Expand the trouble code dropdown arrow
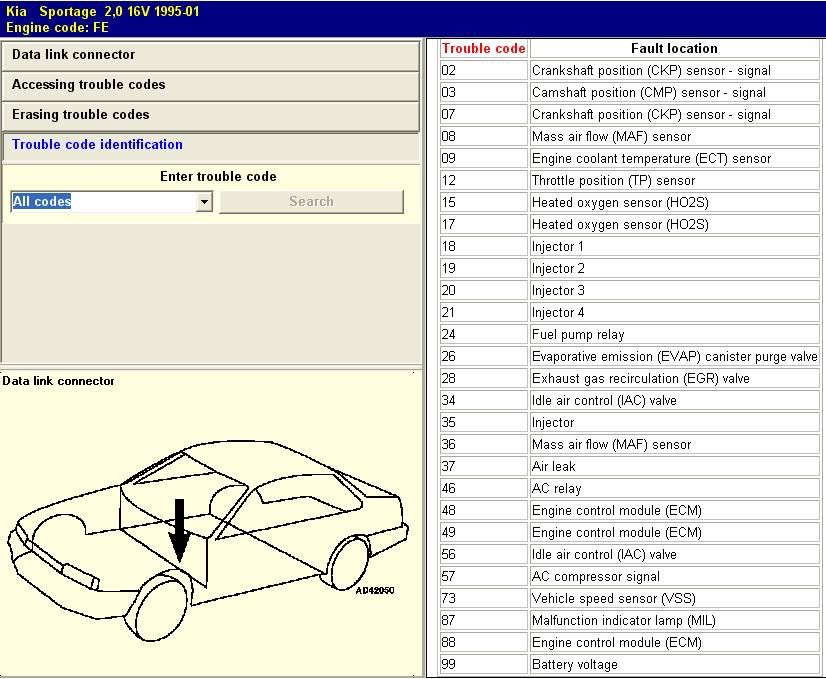Screen dimensions: 826x679 (x=204, y=202)
